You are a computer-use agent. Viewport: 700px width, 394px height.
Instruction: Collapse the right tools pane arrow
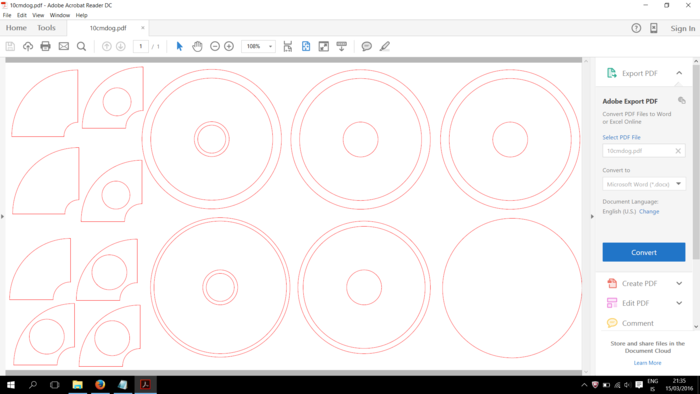(592, 216)
